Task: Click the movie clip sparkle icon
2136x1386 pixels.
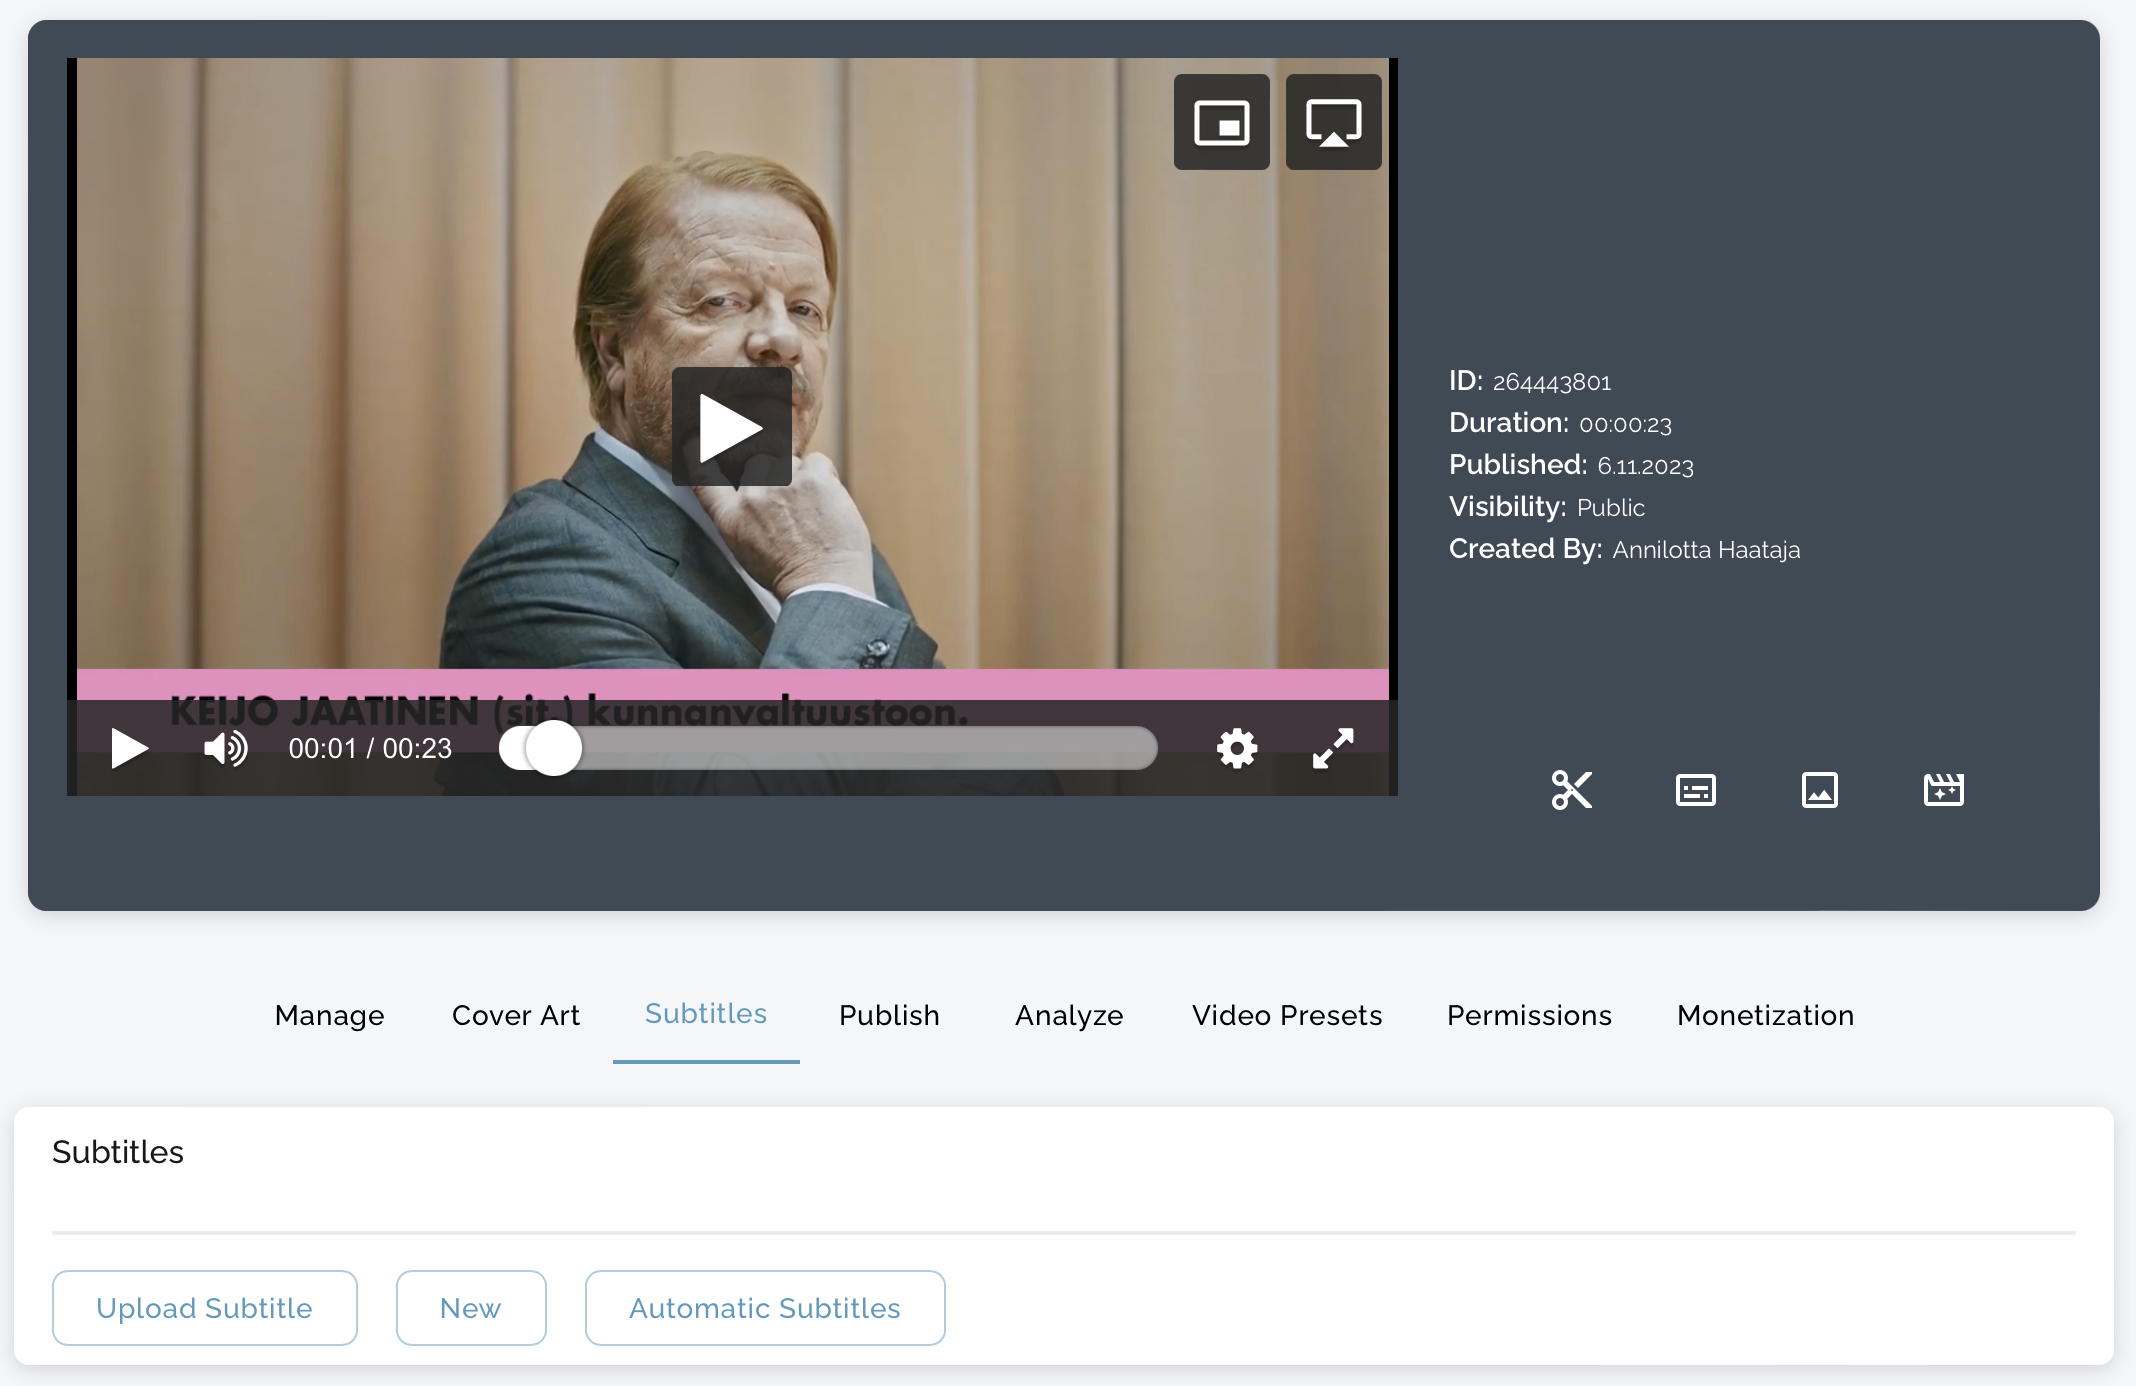Action: [1943, 790]
